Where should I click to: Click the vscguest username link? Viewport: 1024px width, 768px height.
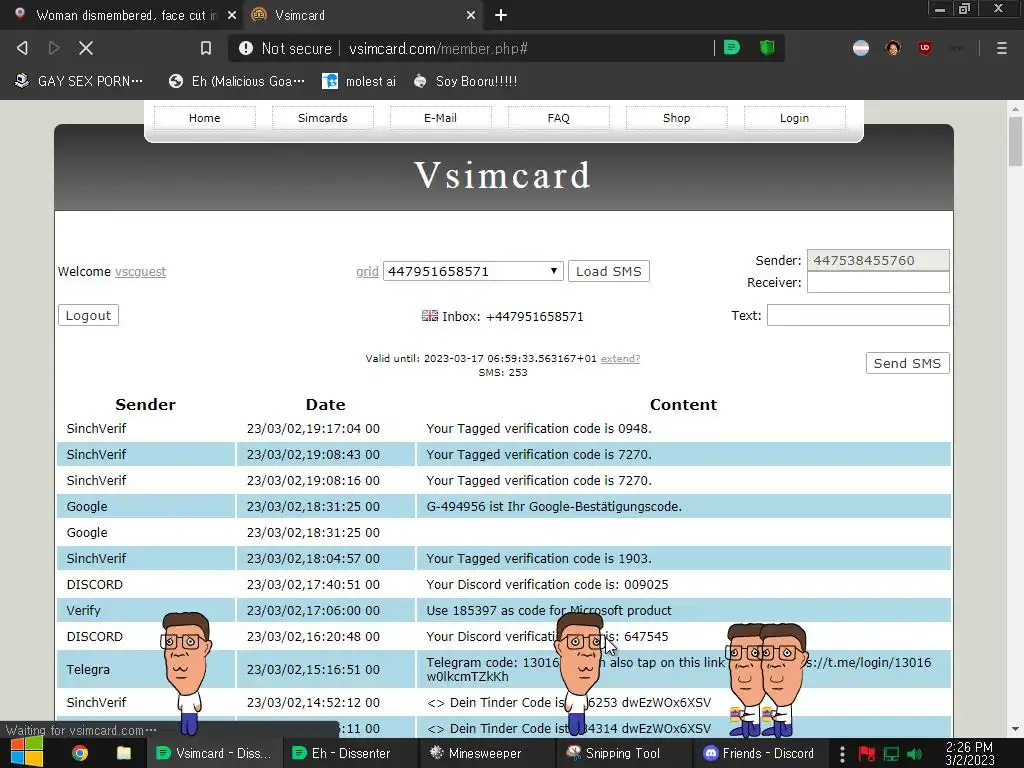click(140, 272)
